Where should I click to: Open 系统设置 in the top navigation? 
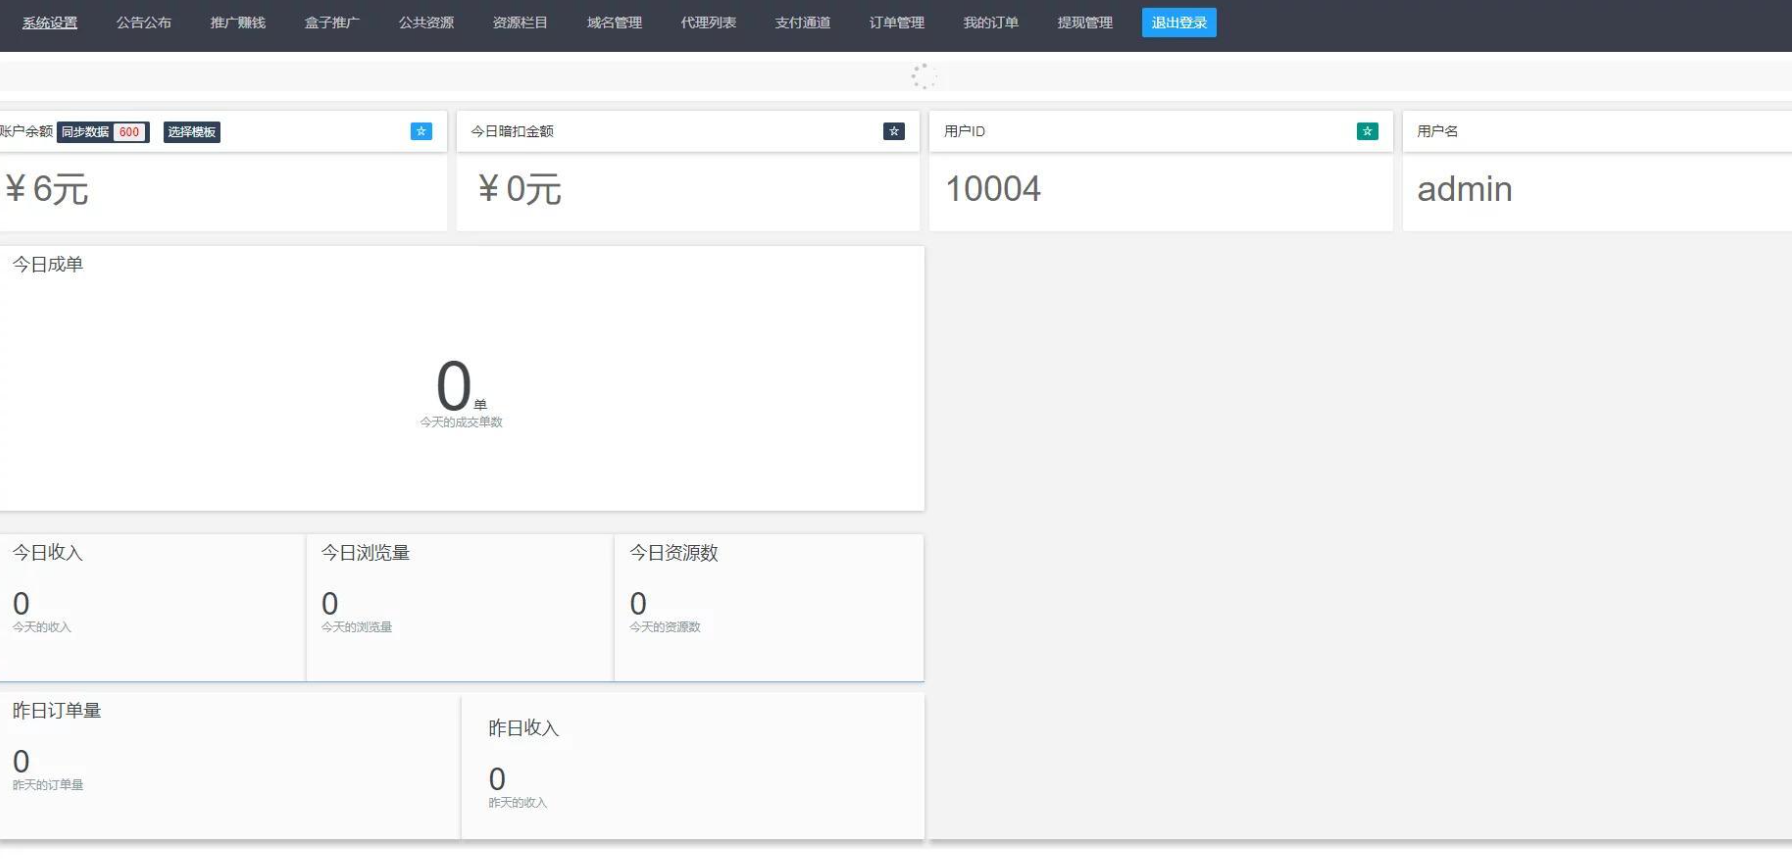50,23
